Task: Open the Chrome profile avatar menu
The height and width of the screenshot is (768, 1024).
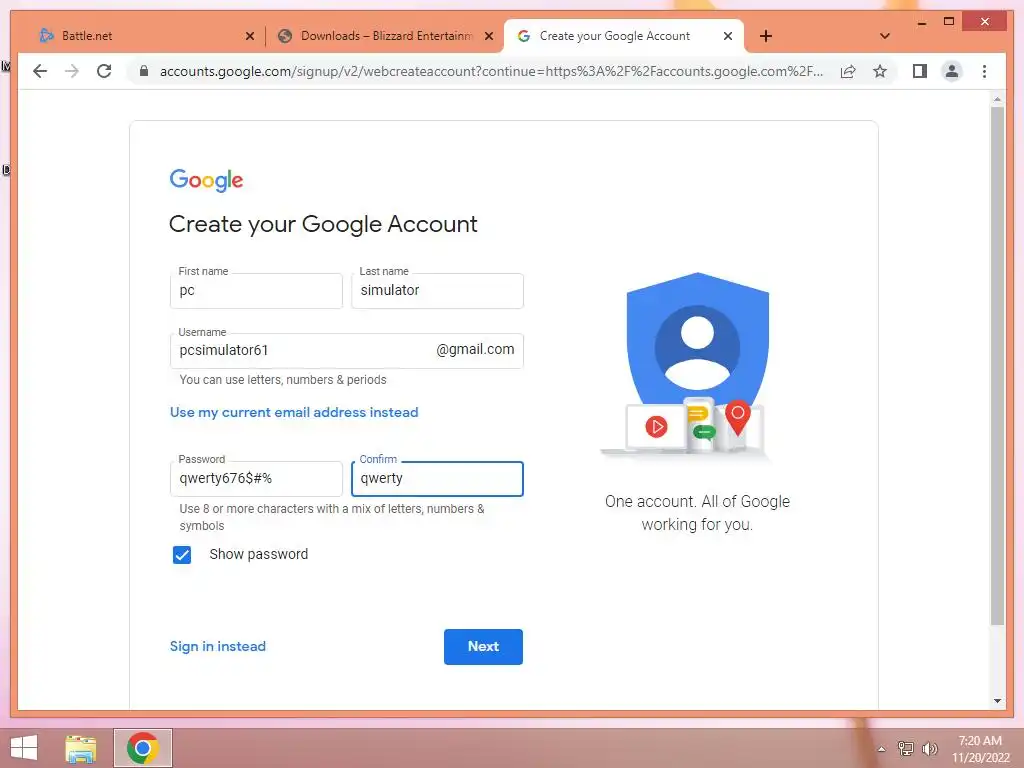Action: (952, 71)
